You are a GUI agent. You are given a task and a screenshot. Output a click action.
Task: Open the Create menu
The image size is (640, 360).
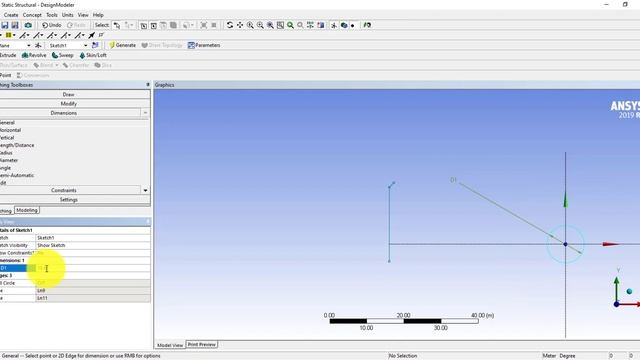tap(11, 15)
